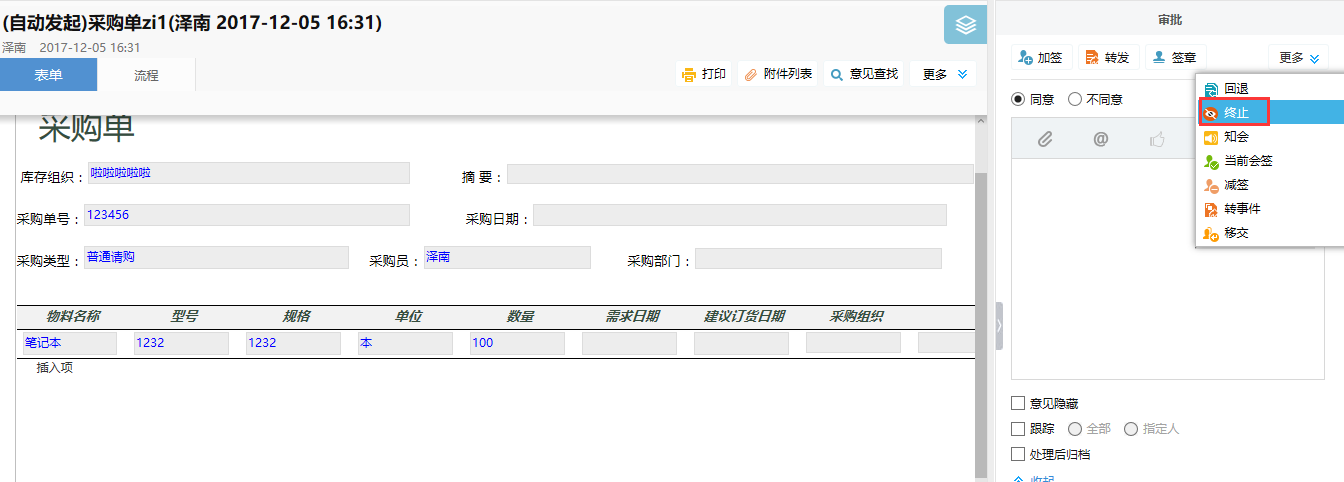Click the 摘要 input field

740,174
